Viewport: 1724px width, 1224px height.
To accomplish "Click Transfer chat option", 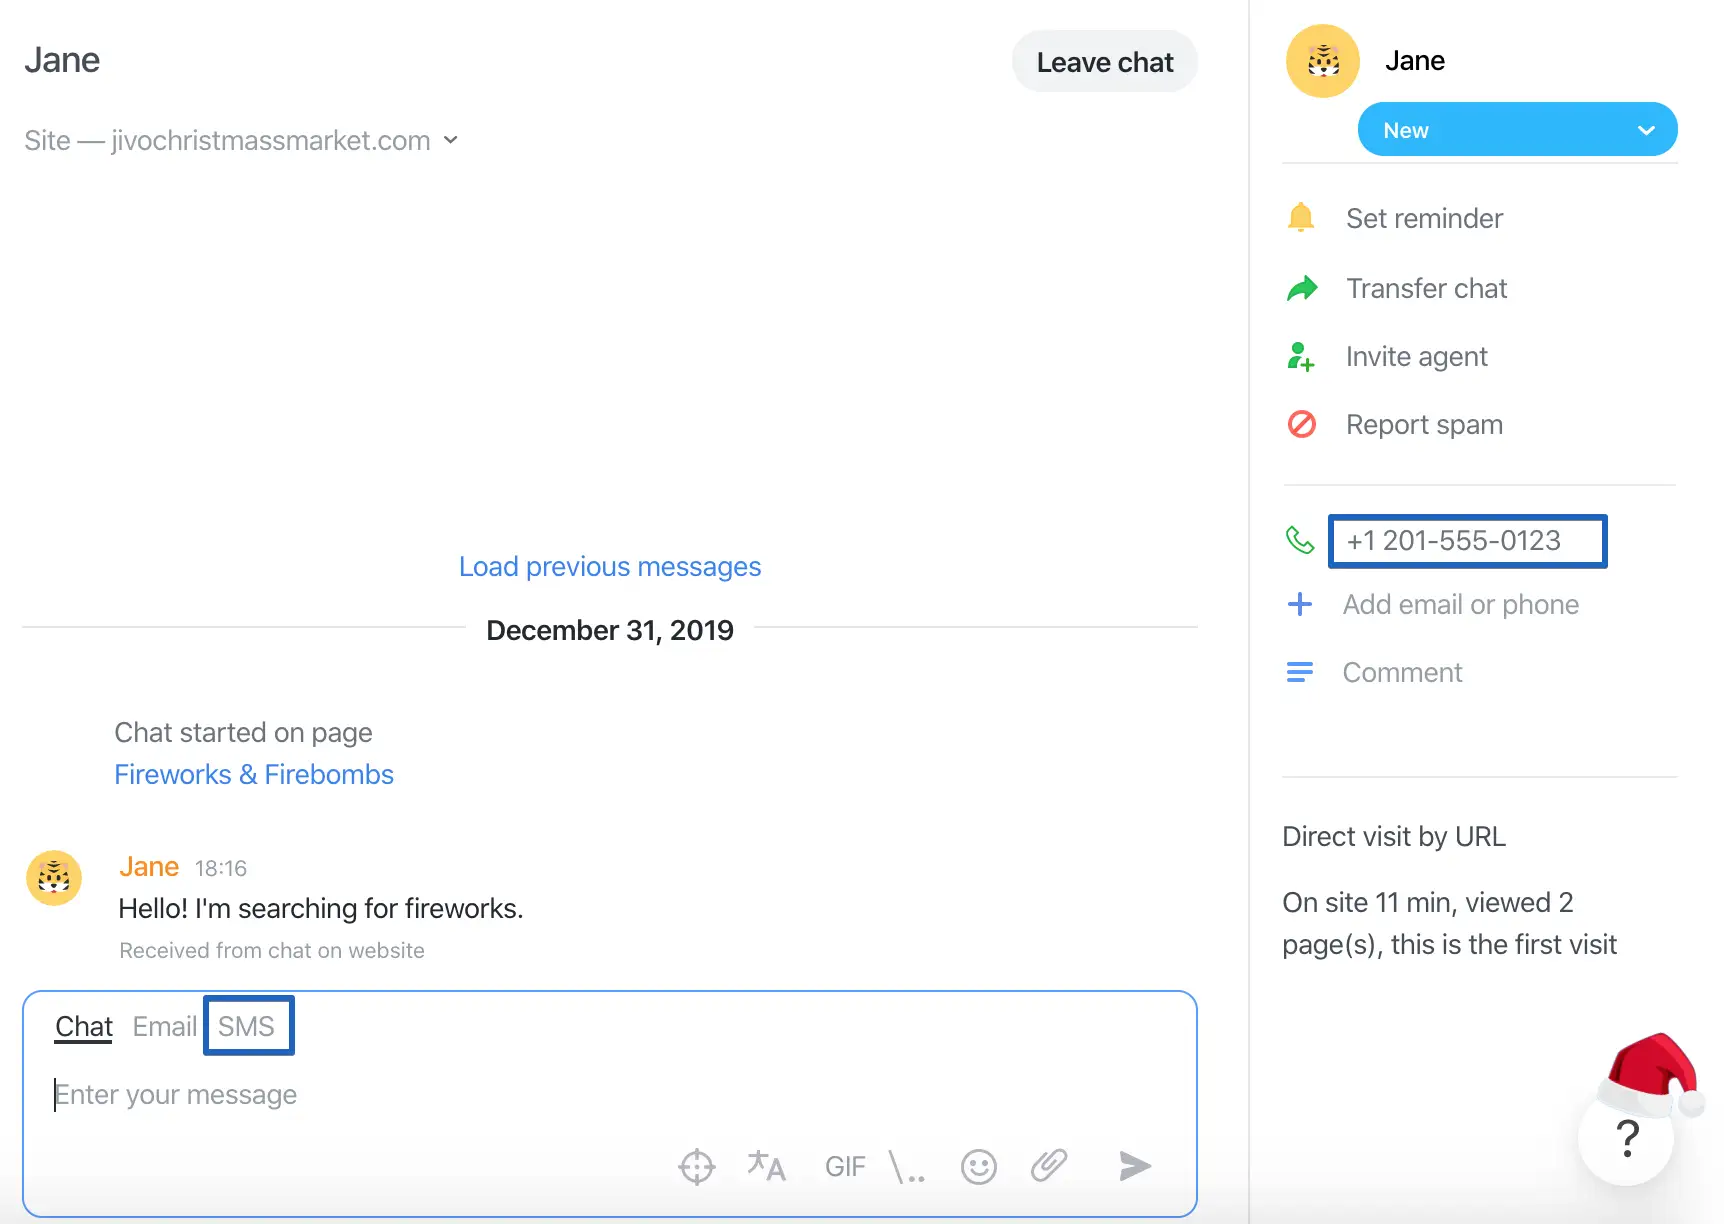I will click(x=1425, y=289).
